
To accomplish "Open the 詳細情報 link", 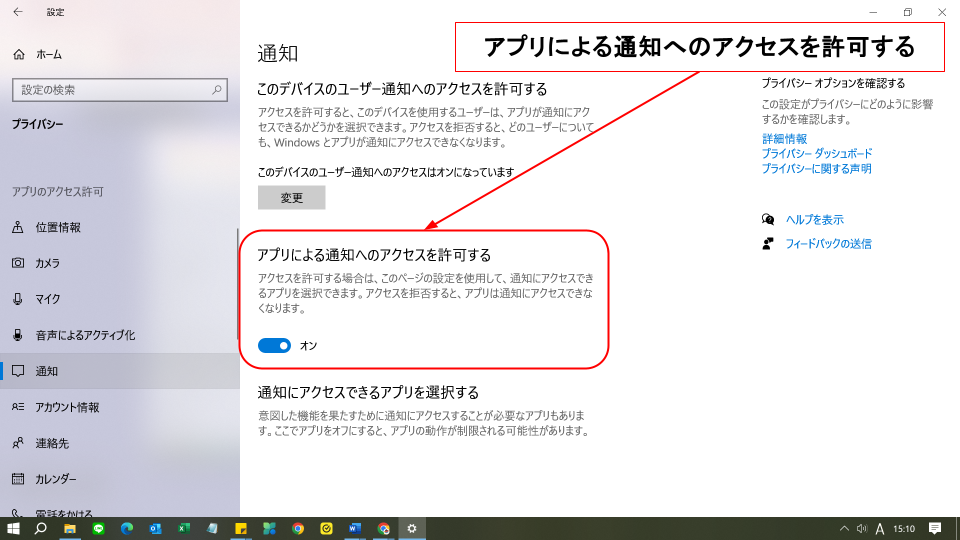I will (x=784, y=139).
